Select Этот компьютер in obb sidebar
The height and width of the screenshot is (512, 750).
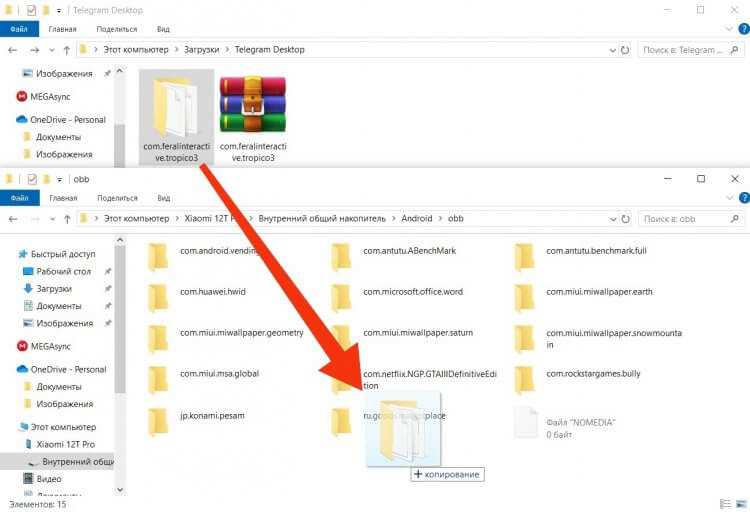click(x=57, y=427)
